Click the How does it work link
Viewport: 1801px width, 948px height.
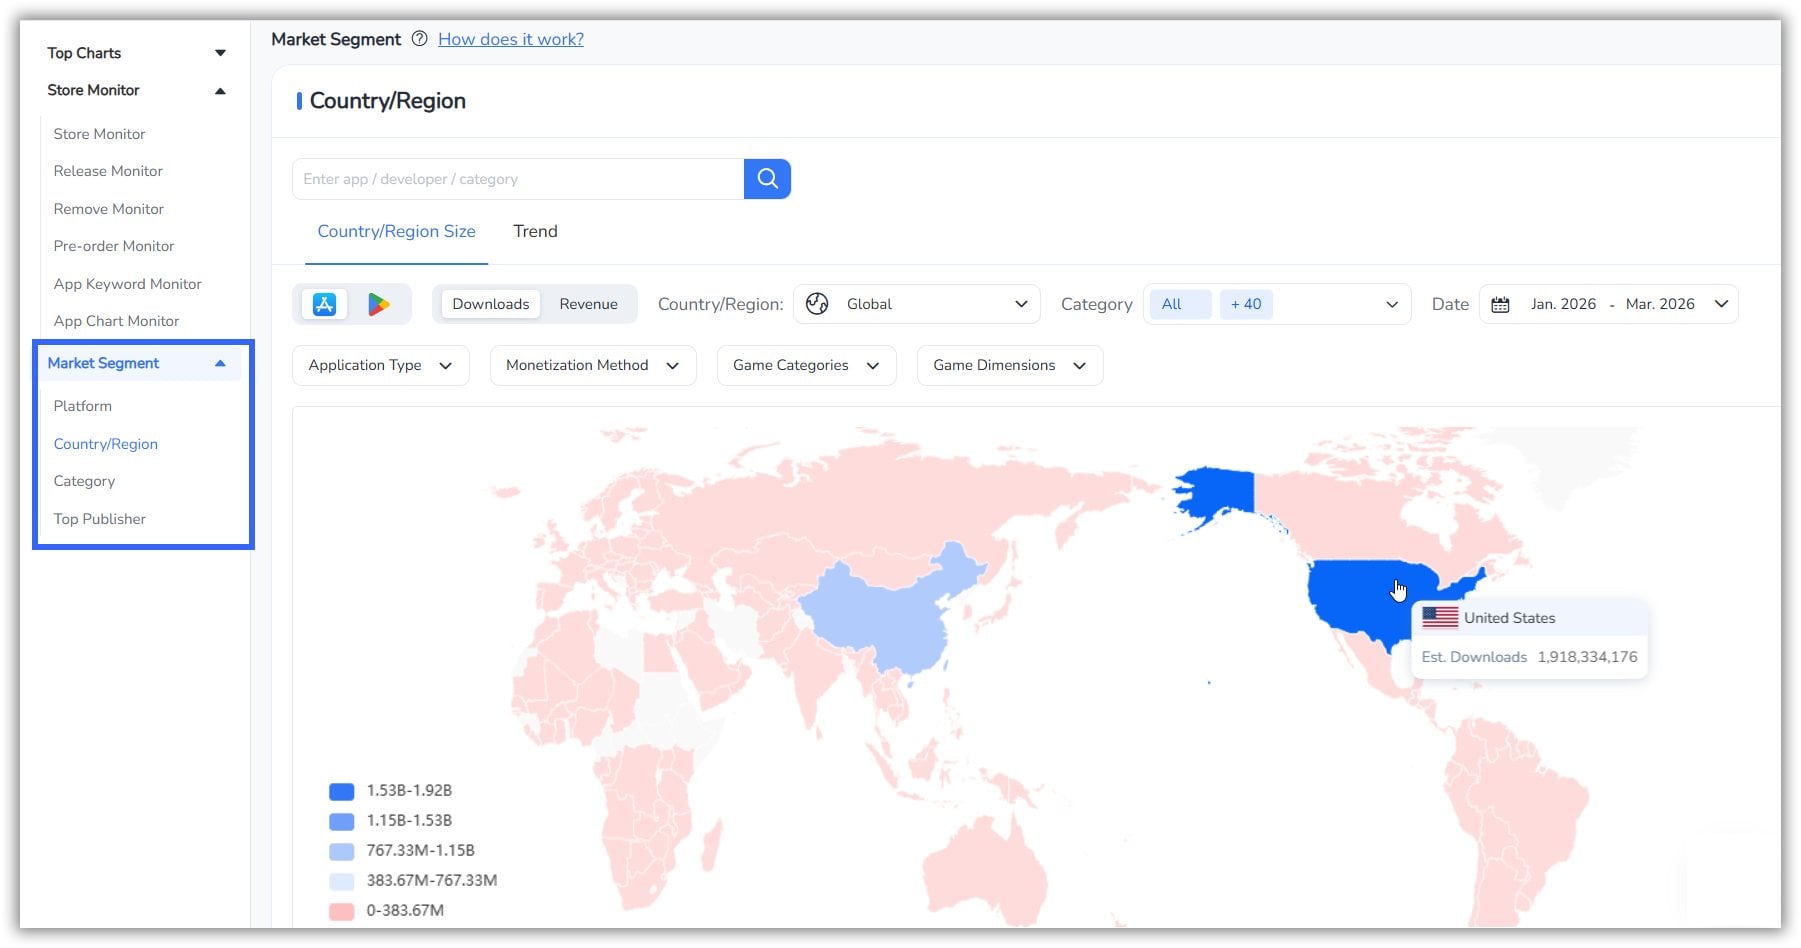click(510, 39)
